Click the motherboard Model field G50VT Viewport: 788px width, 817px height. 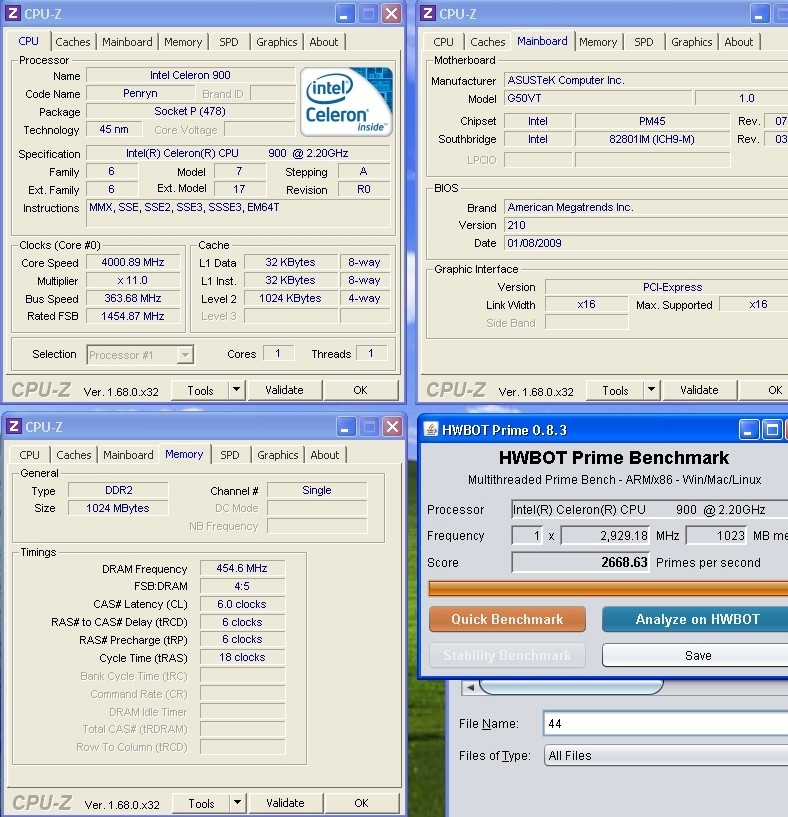(598, 98)
